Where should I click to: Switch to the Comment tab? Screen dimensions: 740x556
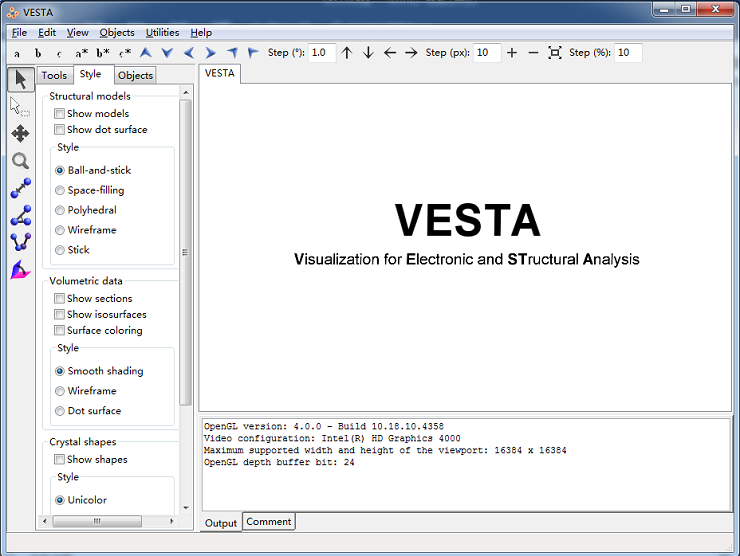tap(269, 522)
